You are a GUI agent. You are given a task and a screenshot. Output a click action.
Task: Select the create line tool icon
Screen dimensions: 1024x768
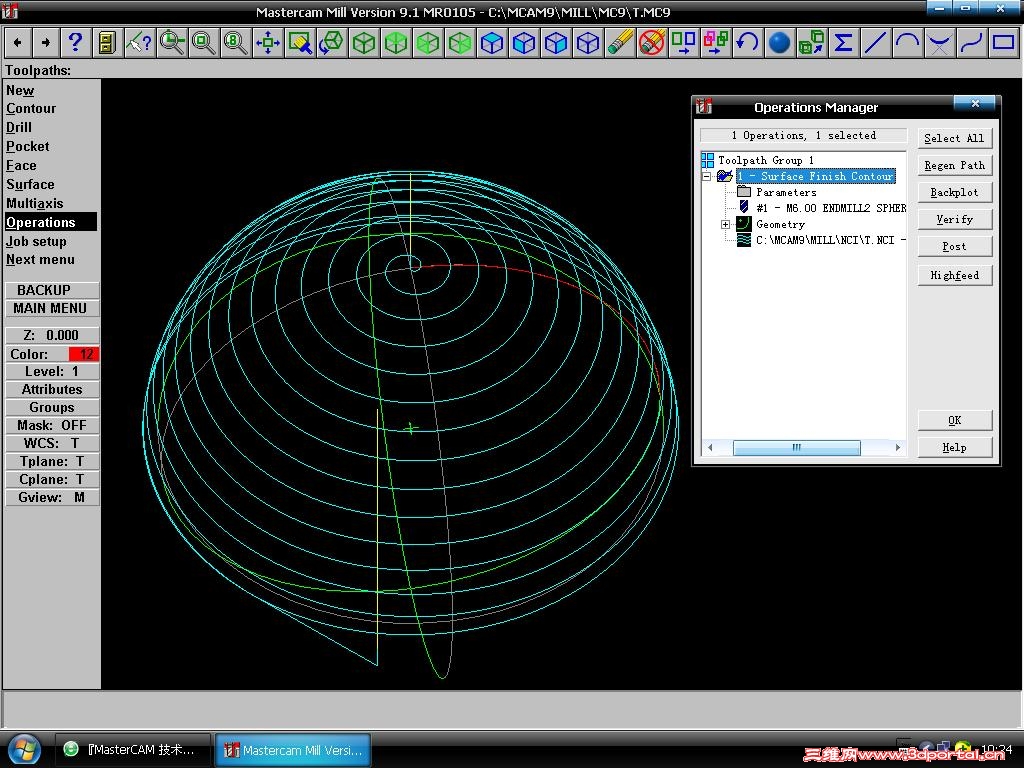[875, 43]
